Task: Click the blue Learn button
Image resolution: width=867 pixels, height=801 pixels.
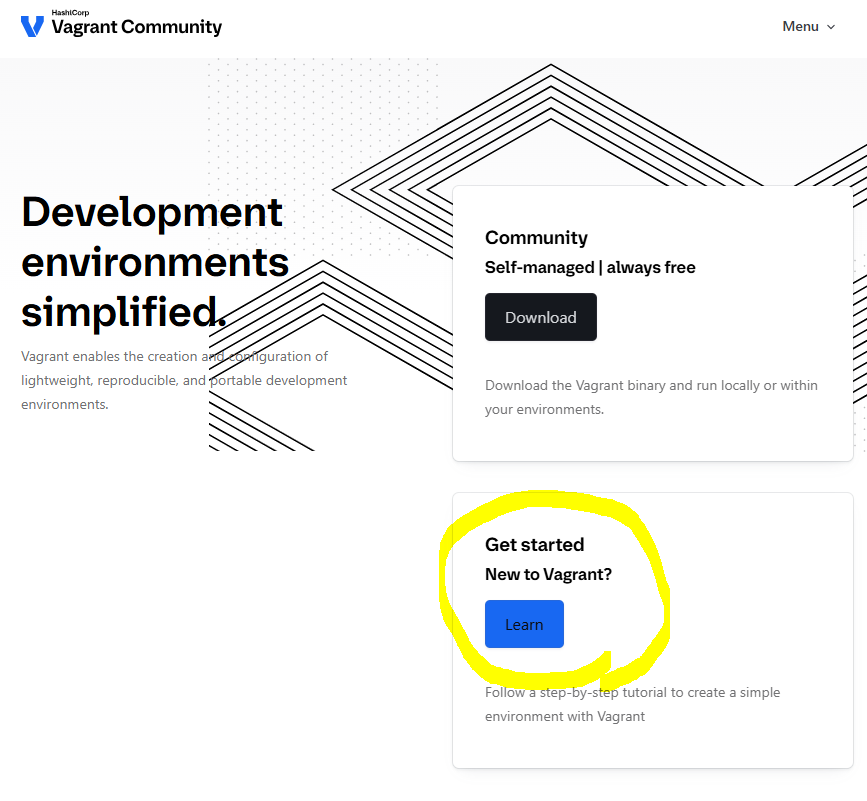Action: pyautogui.click(x=524, y=624)
